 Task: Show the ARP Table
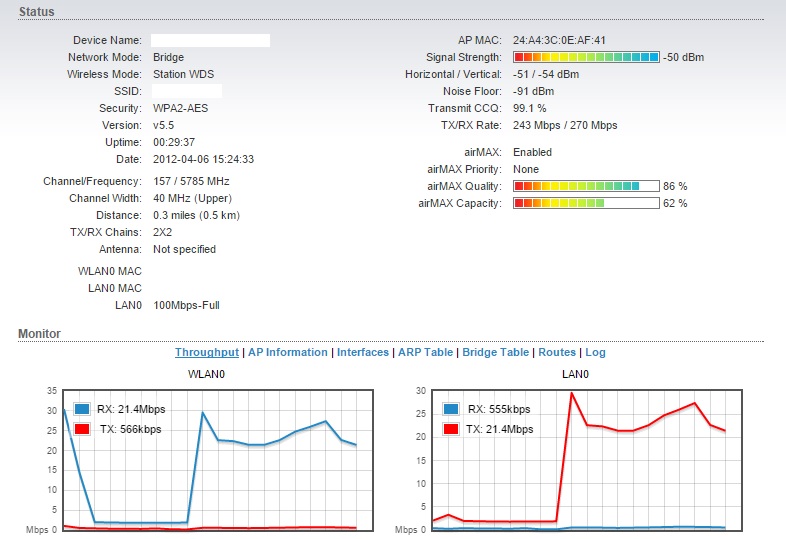[426, 352]
